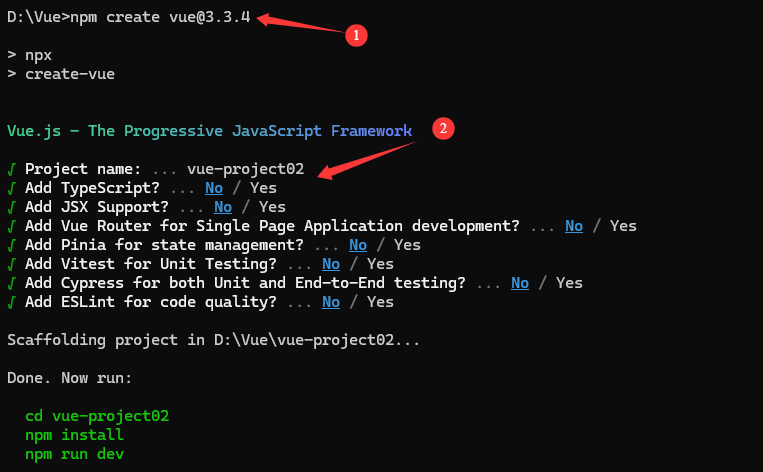Viewport: 763px width, 472px height.
Task: Select the '> create-vue' output line
Action: pos(61,74)
